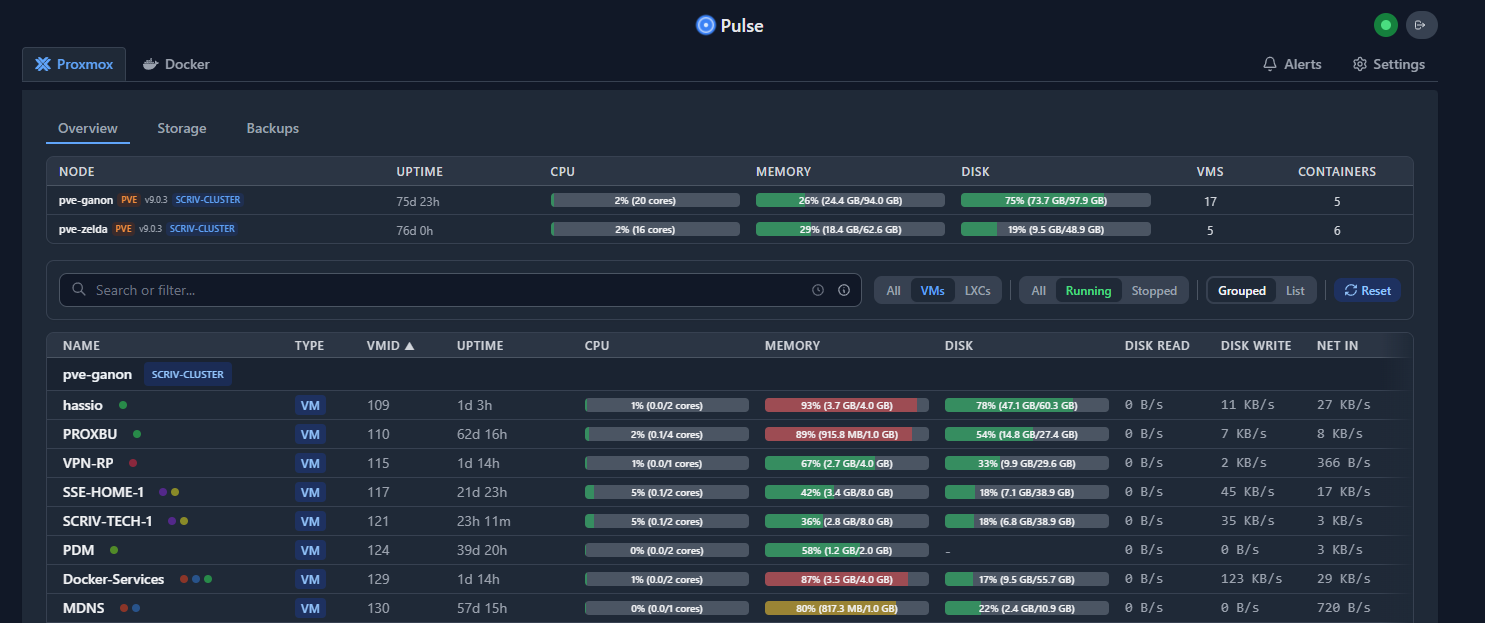Sort guests by TYPE column header
The image size is (1485, 623).
pyautogui.click(x=309, y=346)
